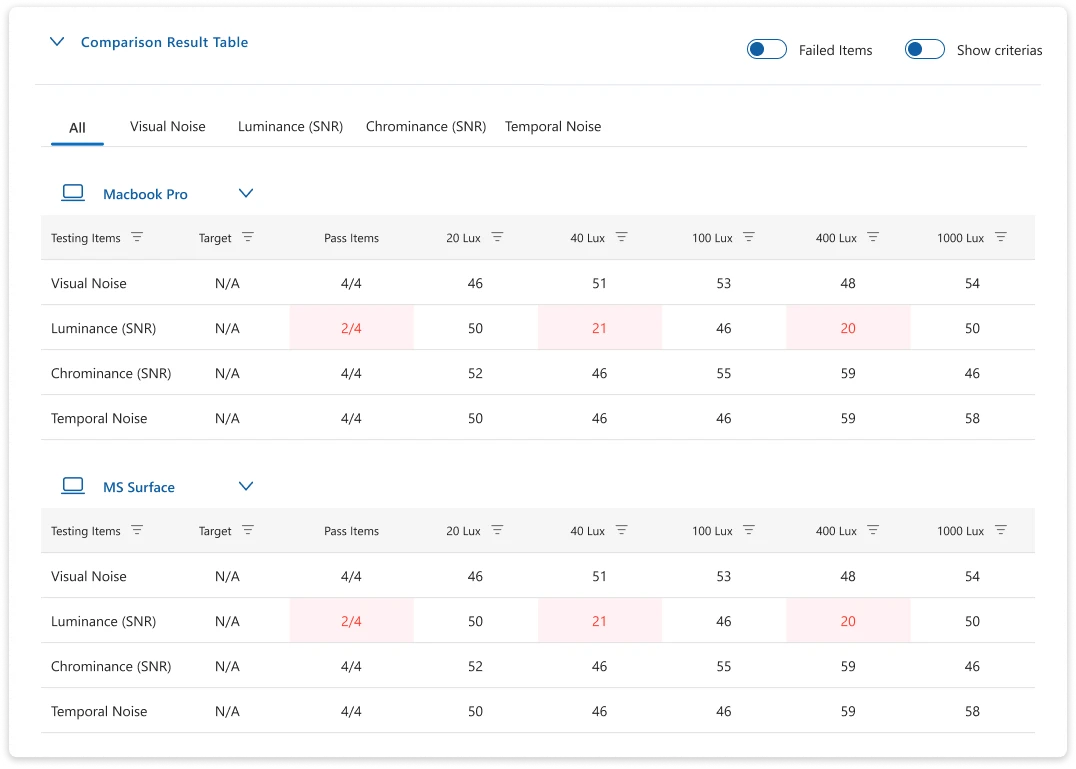Open the filter on the 40 Lux column
This screenshot has height=769, width=1076.
click(x=621, y=238)
